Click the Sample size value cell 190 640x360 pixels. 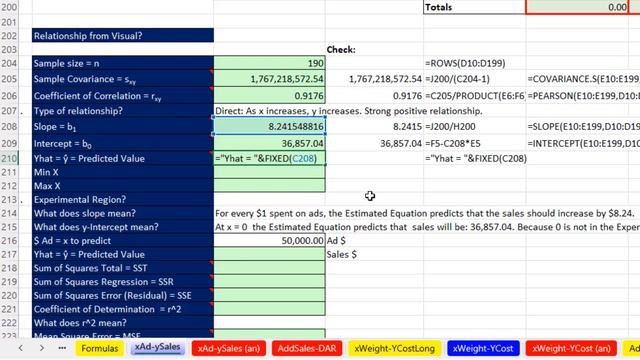[x=269, y=63]
